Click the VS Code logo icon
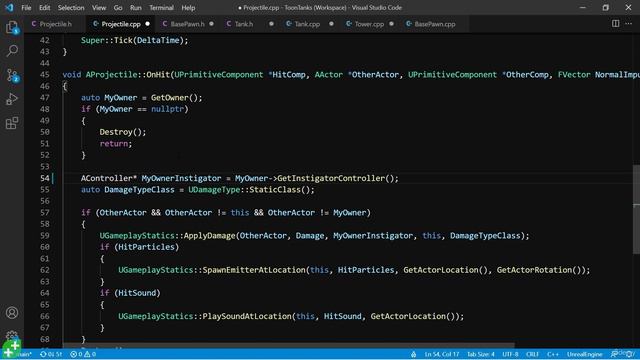 pyautogui.click(x=9, y=7)
